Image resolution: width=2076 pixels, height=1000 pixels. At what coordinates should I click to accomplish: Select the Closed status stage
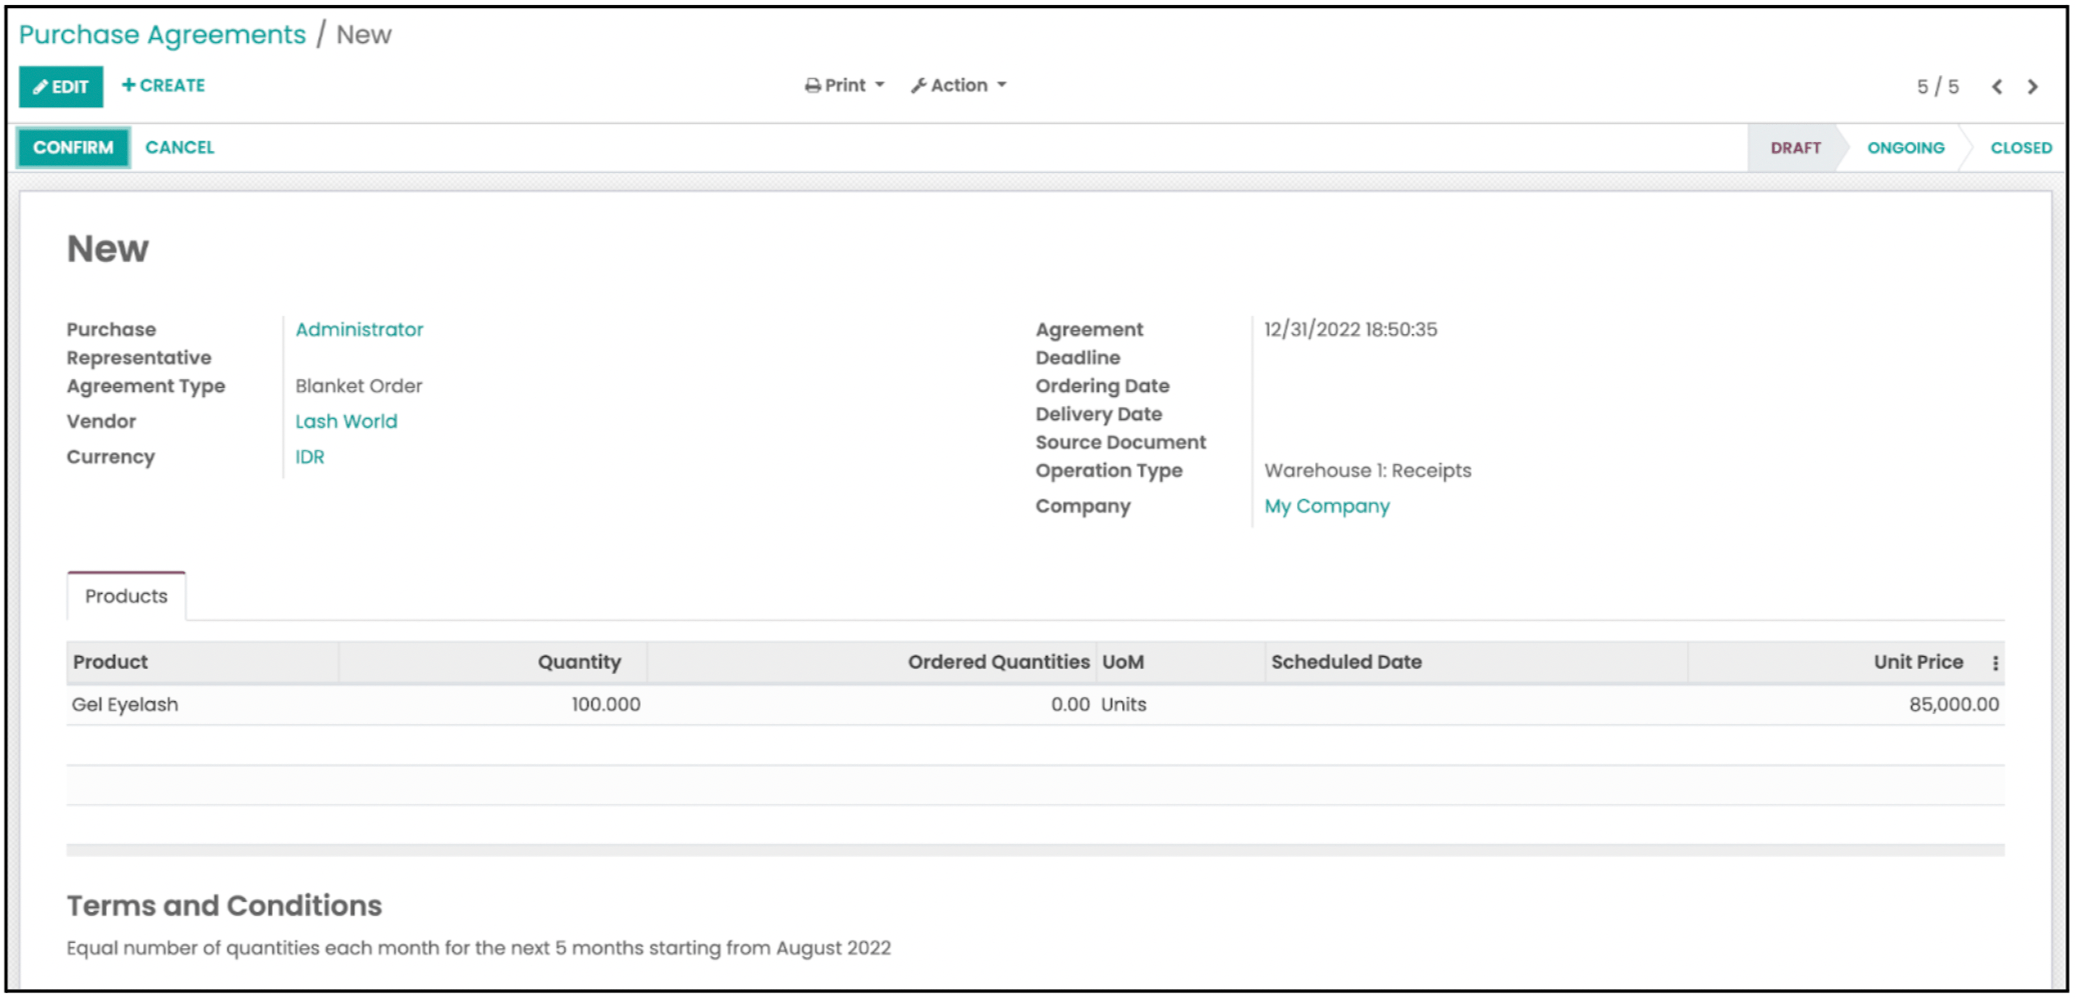pyautogui.click(x=2020, y=148)
